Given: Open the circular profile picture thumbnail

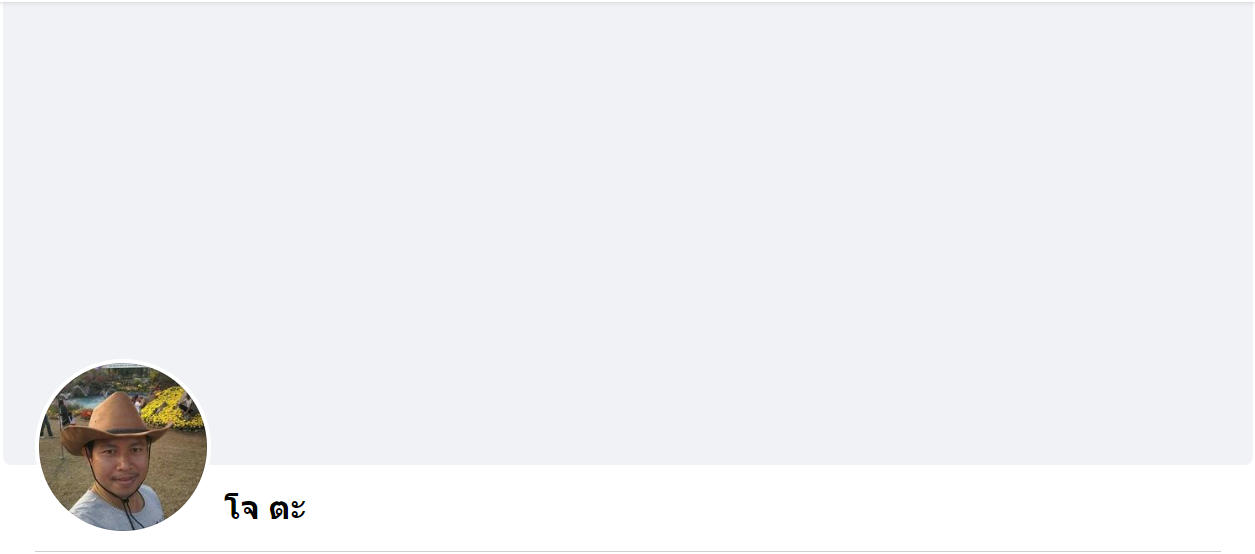Looking at the screenshot, I should click(123, 446).
